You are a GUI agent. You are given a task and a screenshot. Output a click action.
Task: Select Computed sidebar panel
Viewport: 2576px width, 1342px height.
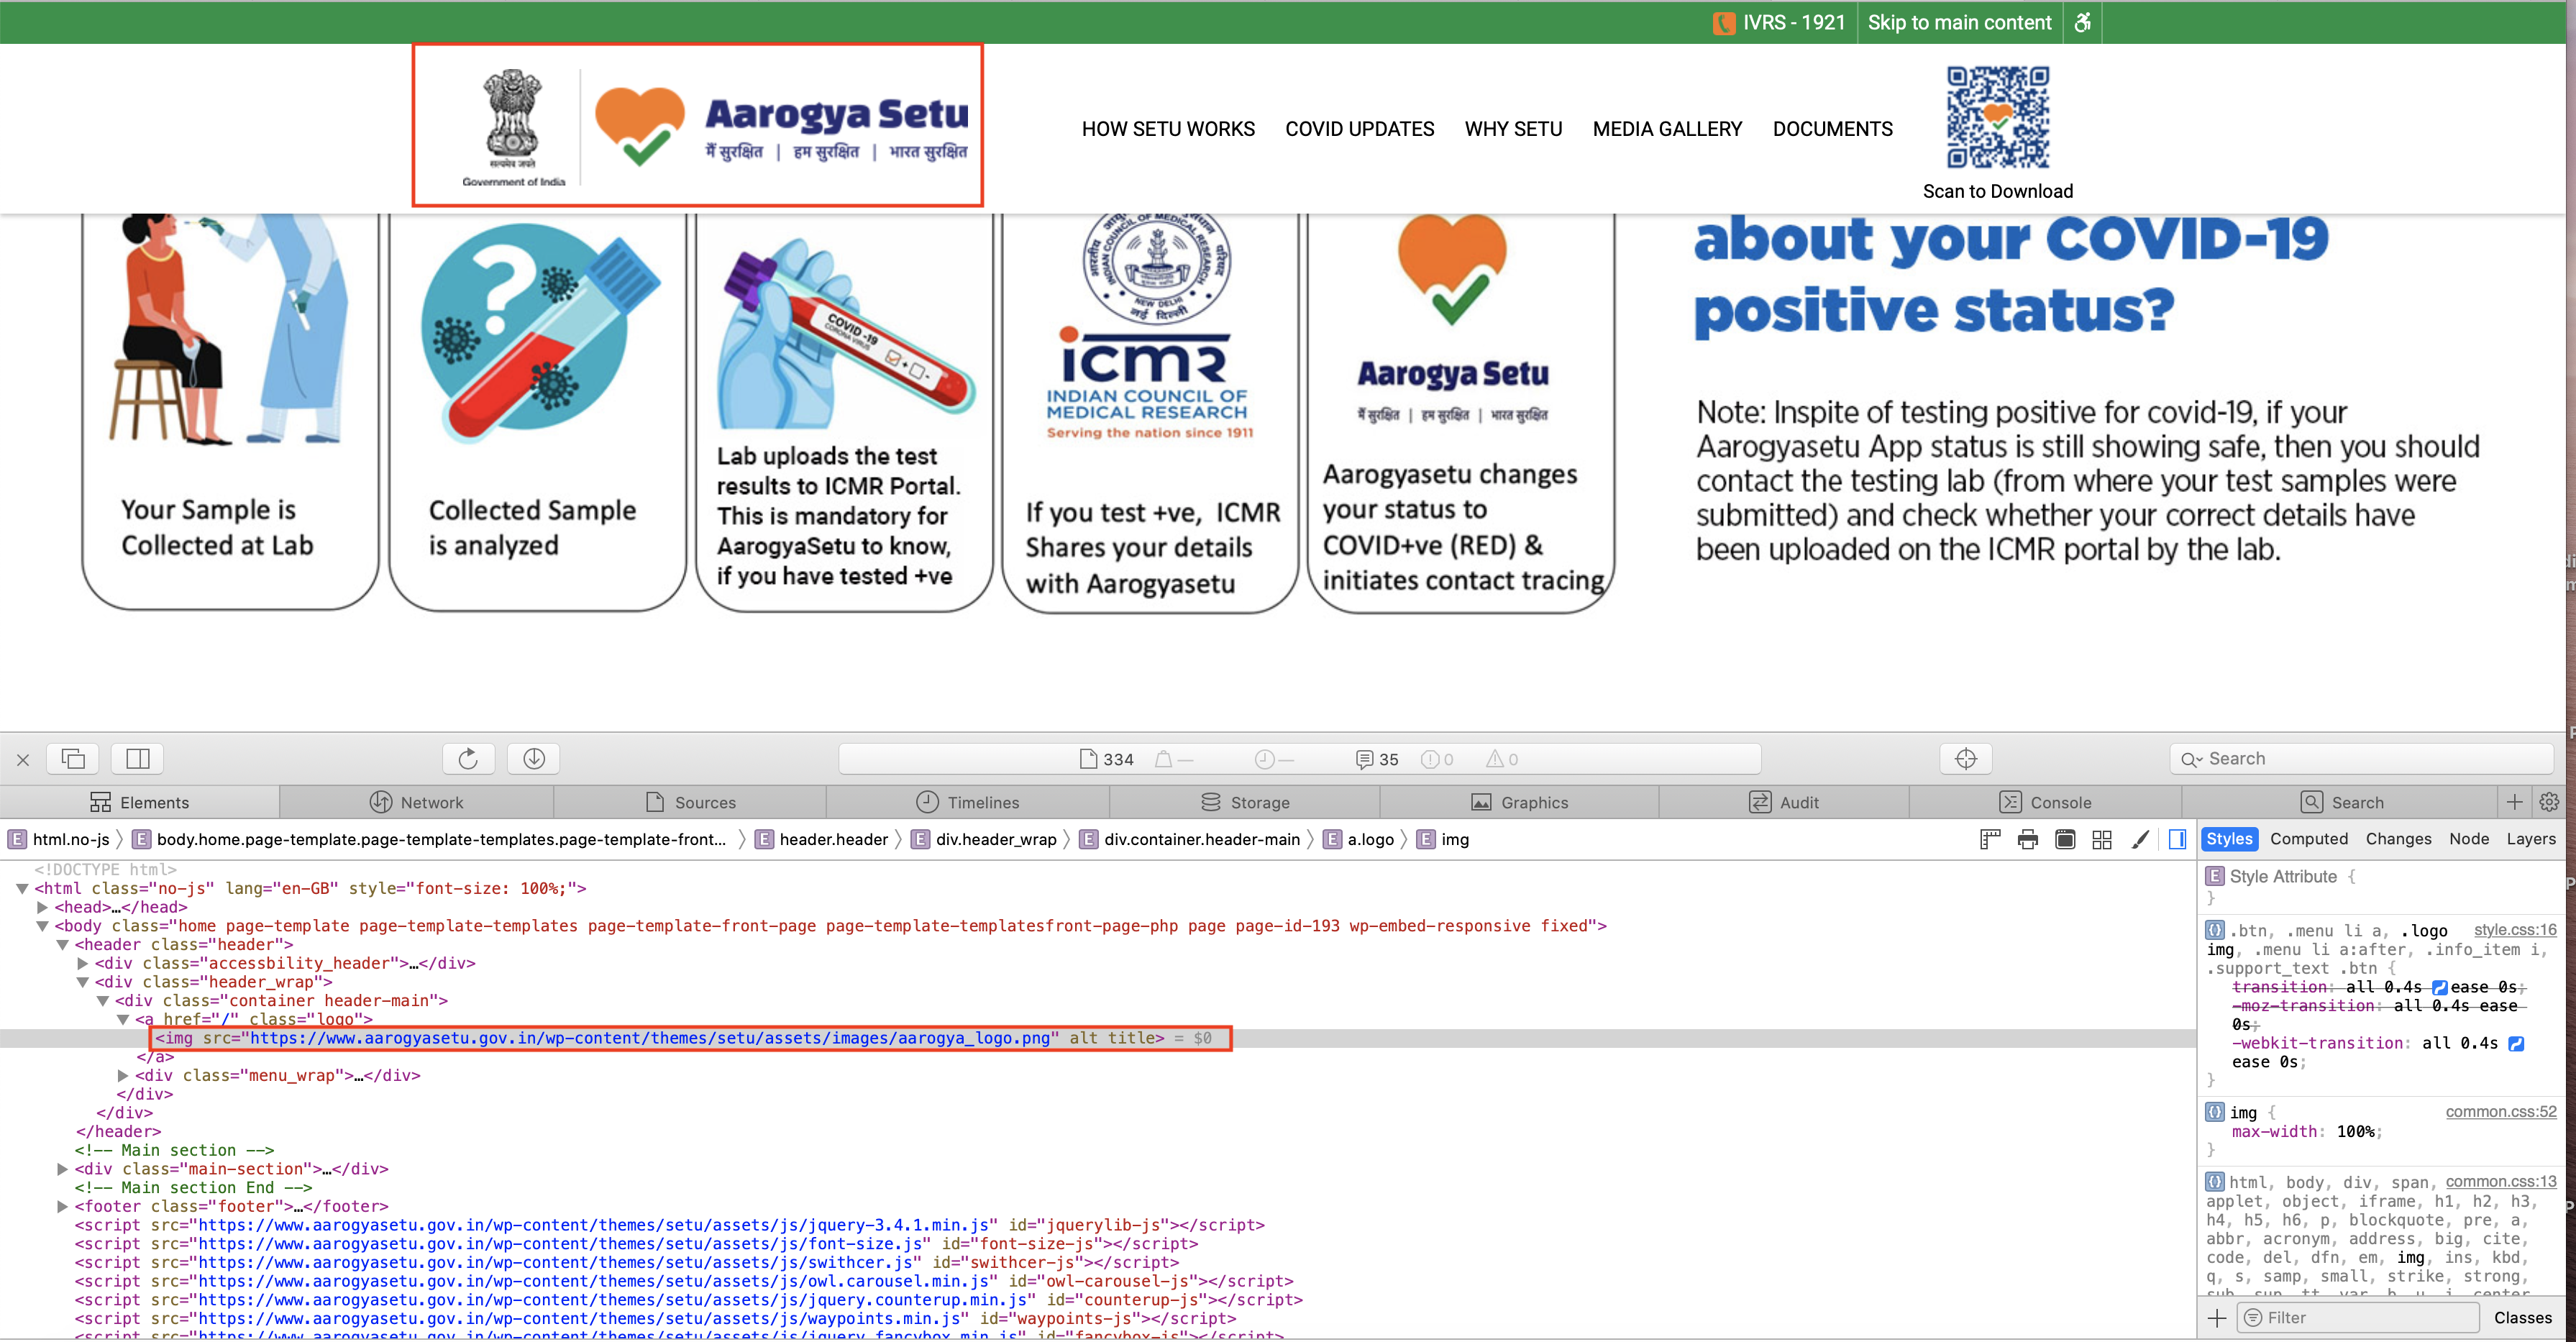2308,840
